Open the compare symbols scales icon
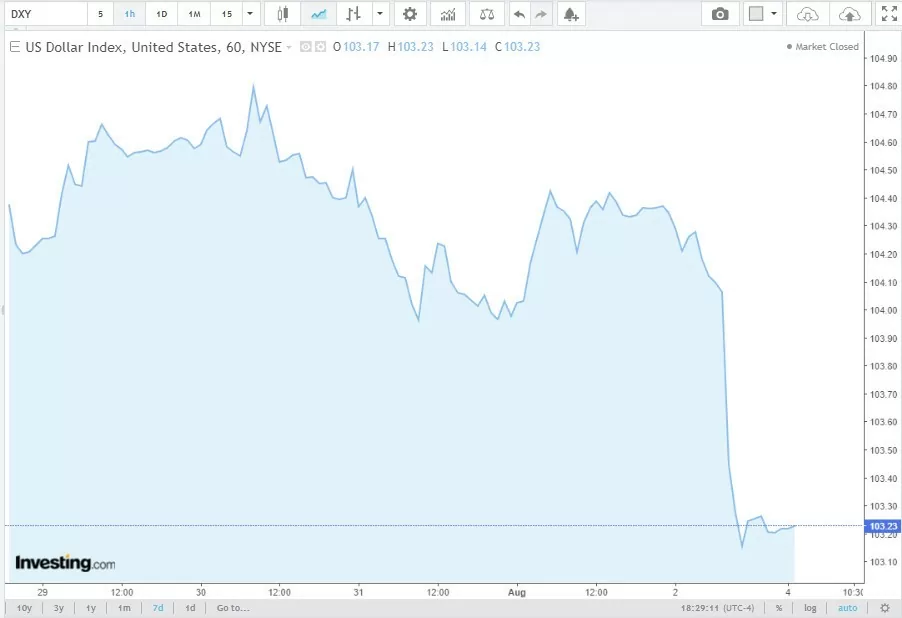Viewport: 902px width, 618px height. [x=486, y=14]
